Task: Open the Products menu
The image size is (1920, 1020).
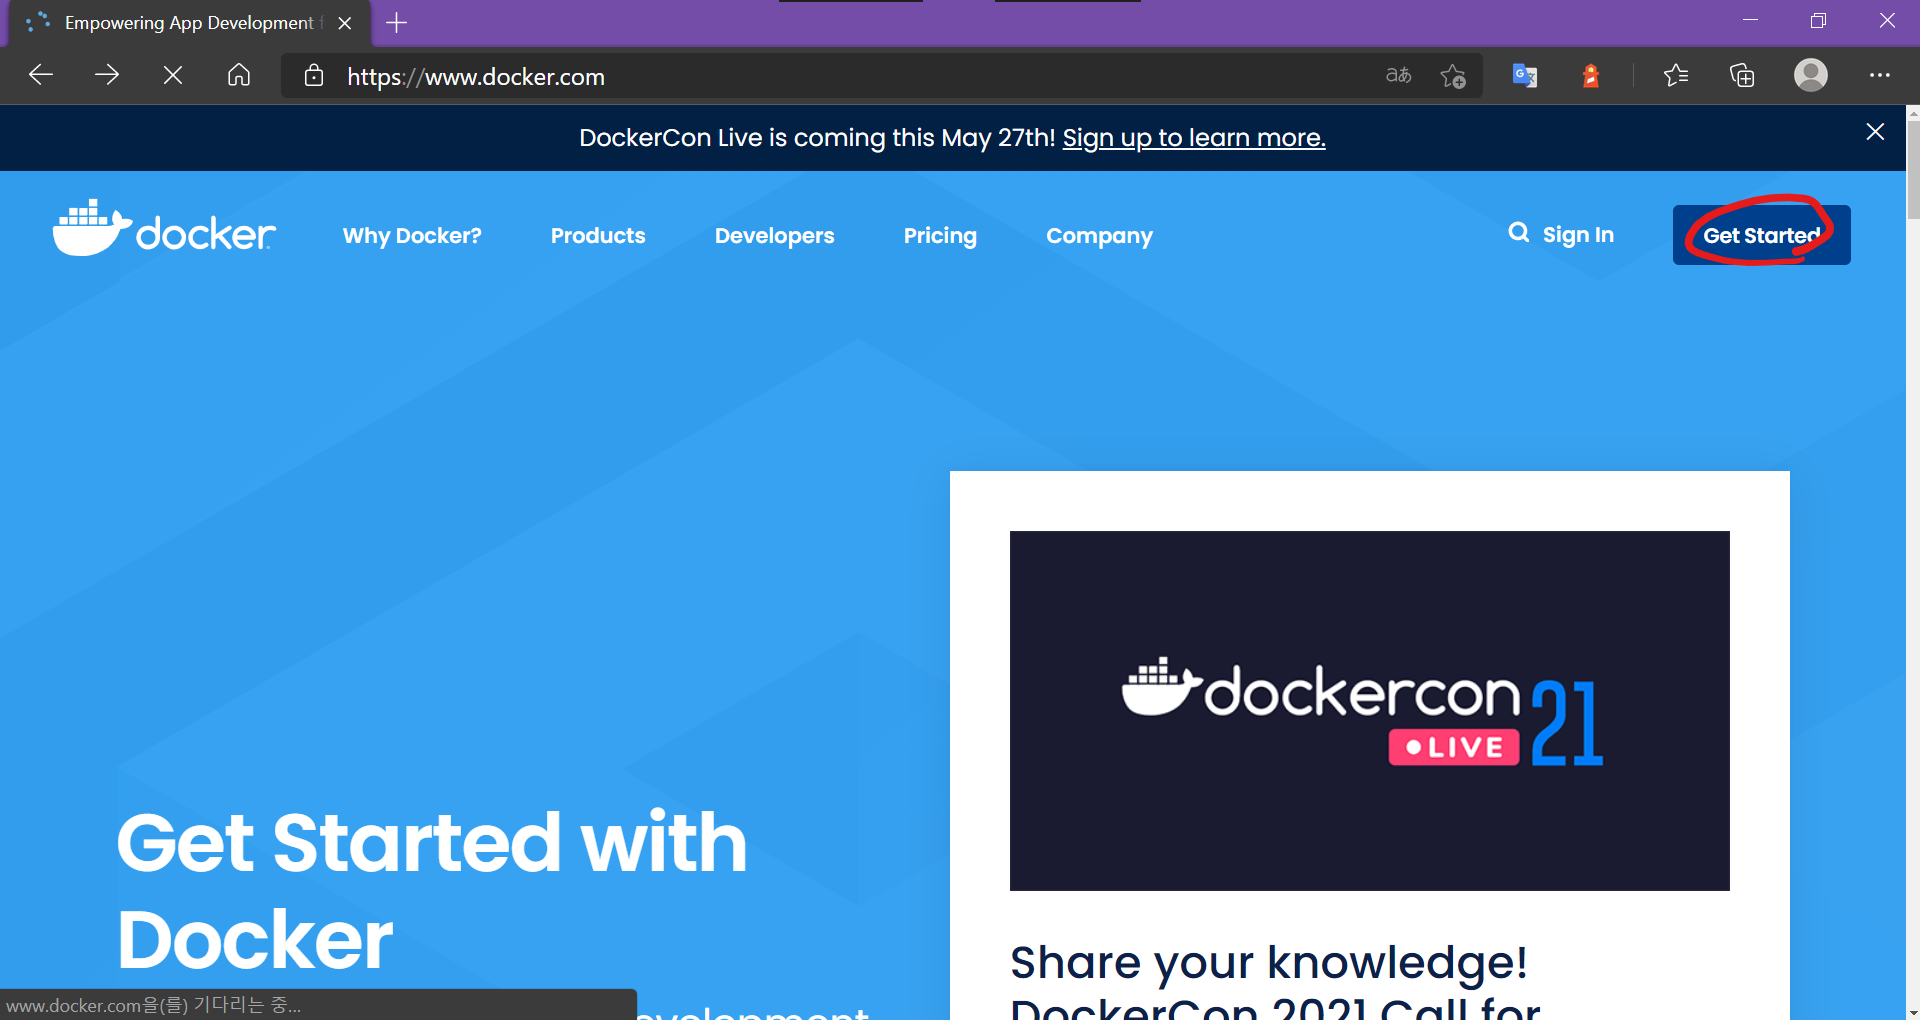Action: click(x=598, y=236)
